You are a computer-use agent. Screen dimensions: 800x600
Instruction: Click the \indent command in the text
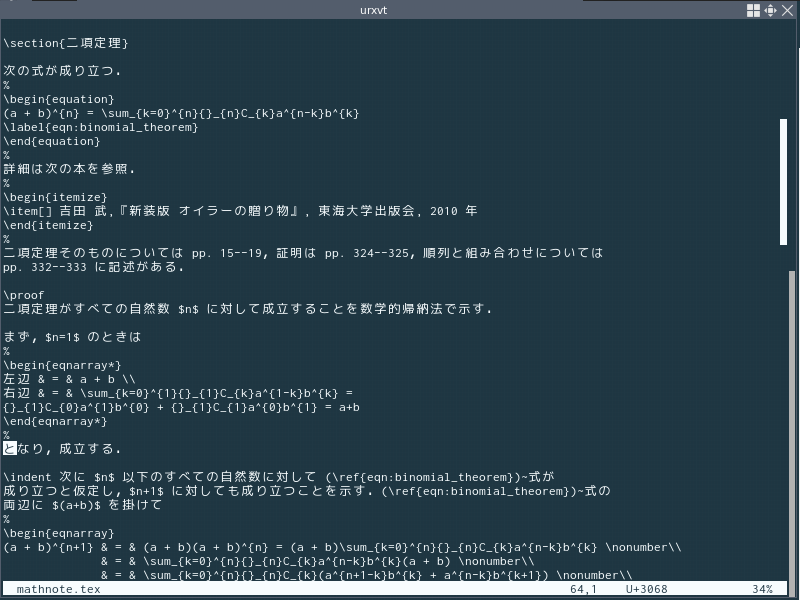tap(30, 477)
